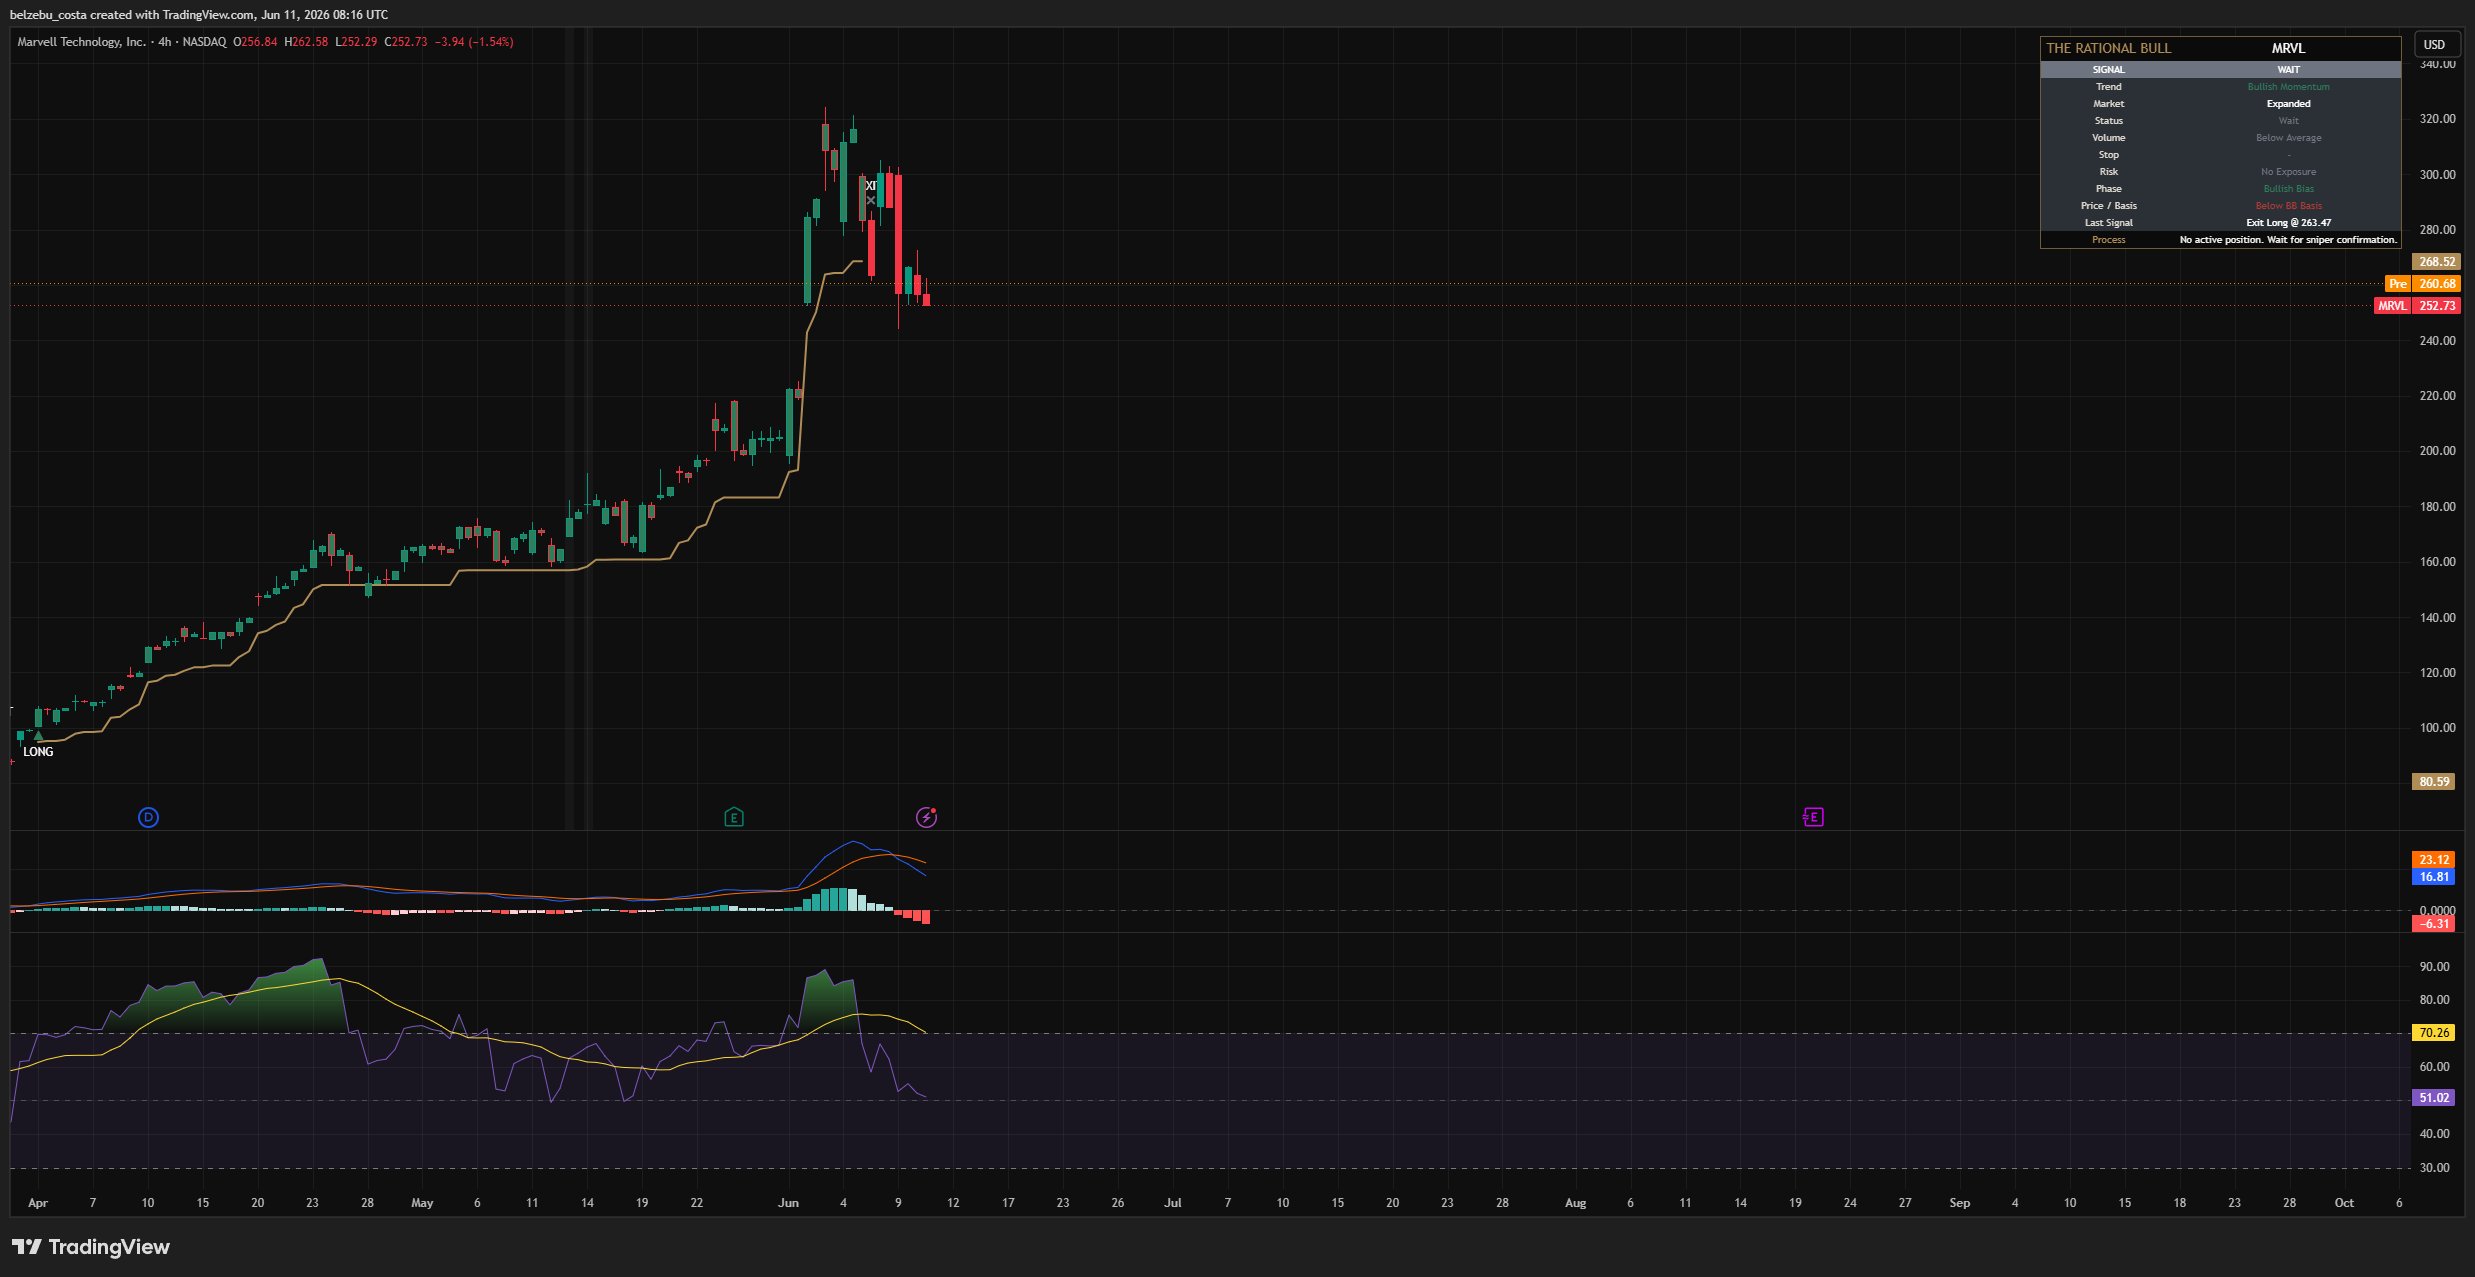
Task: Click the Oct label on time axis
Action: tap(2343, 1203)
